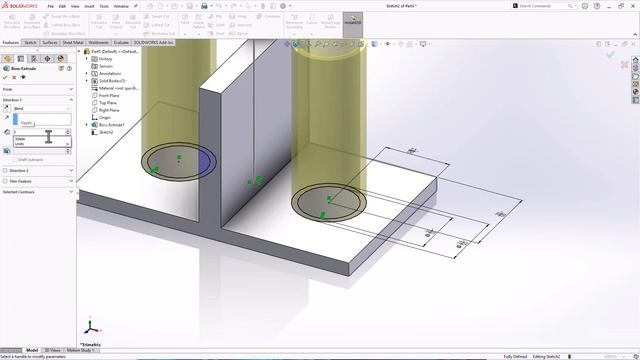Open the Insert menu
Screen dimensions: 640x360
pyautogui.click(x=89, y=6)
